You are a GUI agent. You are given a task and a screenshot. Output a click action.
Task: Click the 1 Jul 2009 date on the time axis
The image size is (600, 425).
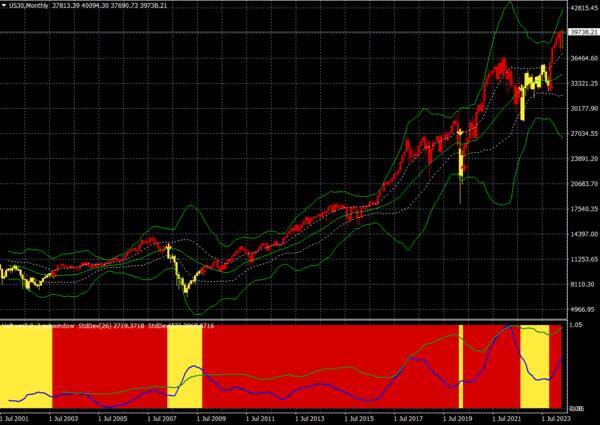click(211, 419)
